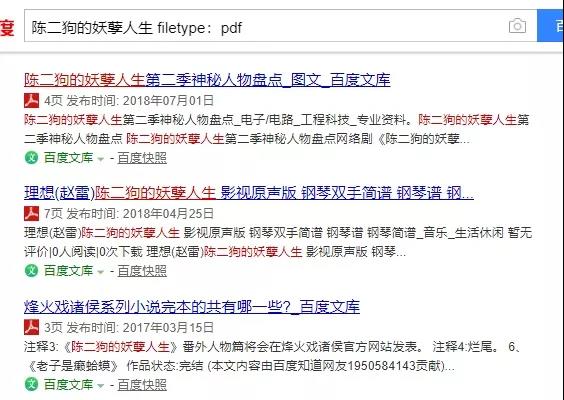
Task: Click the camera image search icon
Action: (x=517, y=26)
